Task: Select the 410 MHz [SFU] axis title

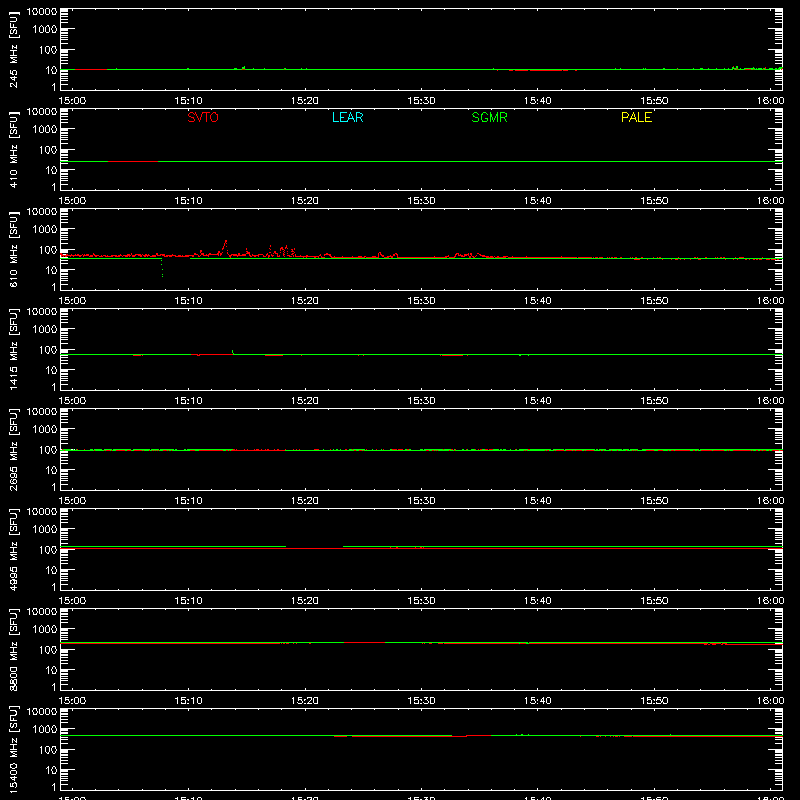Action: [13, 149]
